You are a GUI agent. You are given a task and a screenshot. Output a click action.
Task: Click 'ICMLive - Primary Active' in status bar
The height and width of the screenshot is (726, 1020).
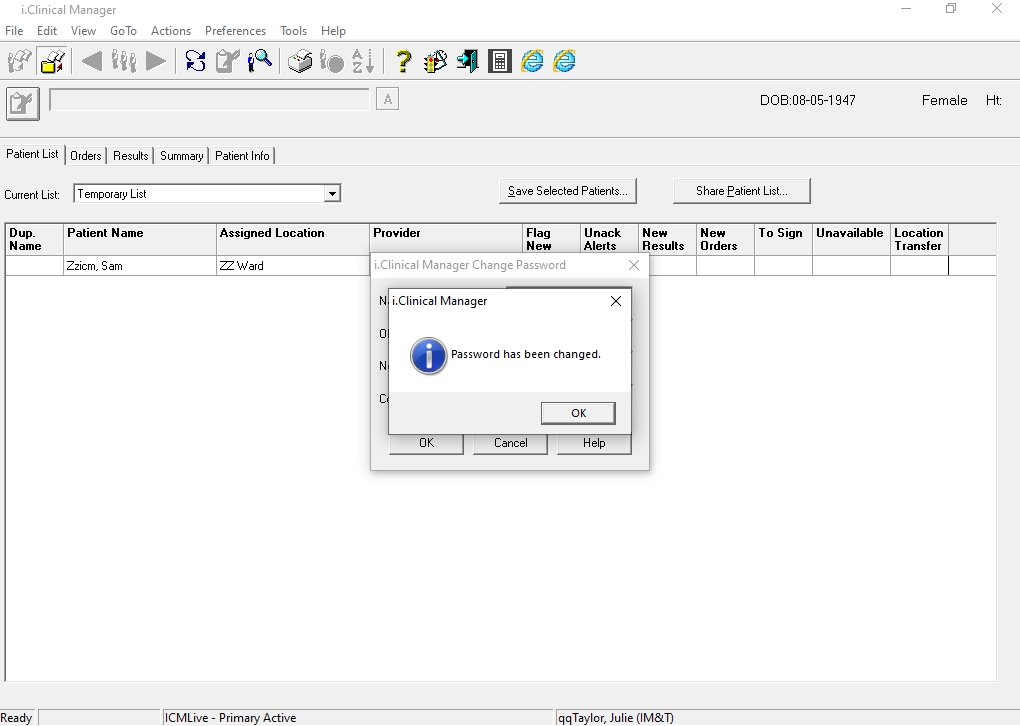pos(230,718)
